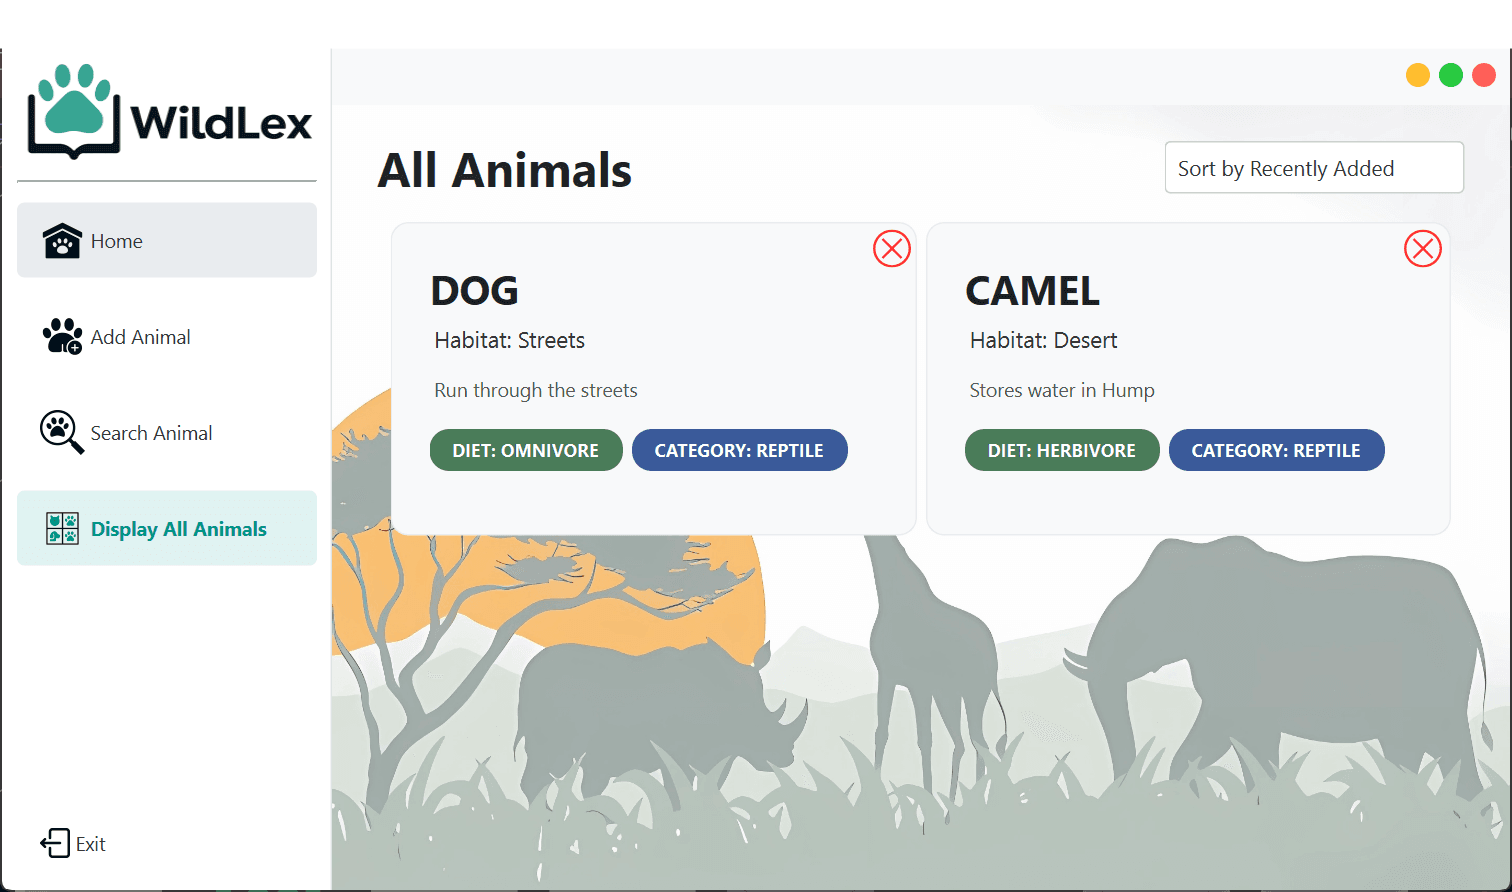Click the Add Animal paw icon
Screen dimensions: 1512x892
pos(62,337)
